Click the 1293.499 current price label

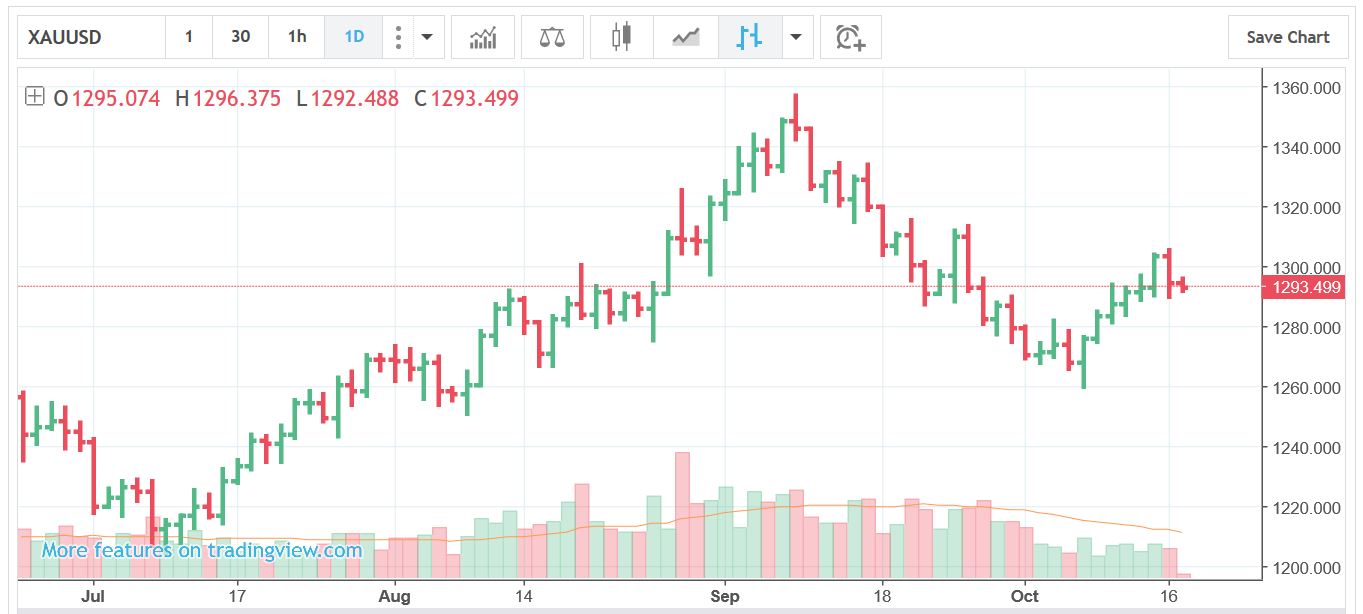click(1305, 288)
